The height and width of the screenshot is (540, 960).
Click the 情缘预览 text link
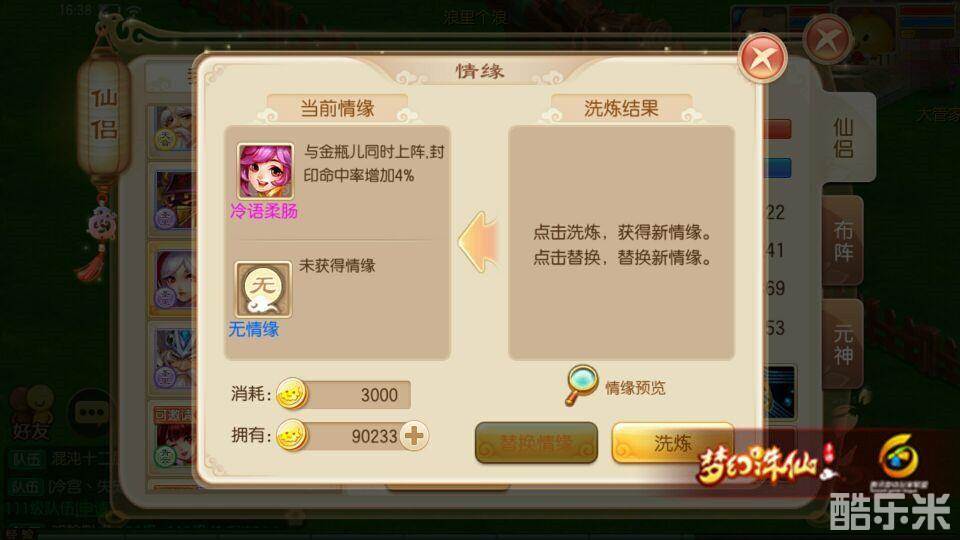[x=635, y=388]
